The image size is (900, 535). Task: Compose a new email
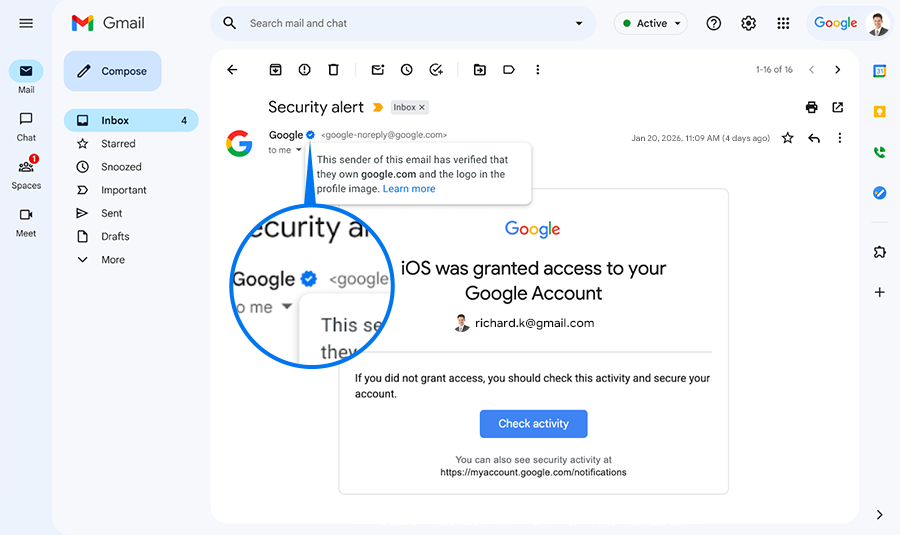[x=112, y=71]
